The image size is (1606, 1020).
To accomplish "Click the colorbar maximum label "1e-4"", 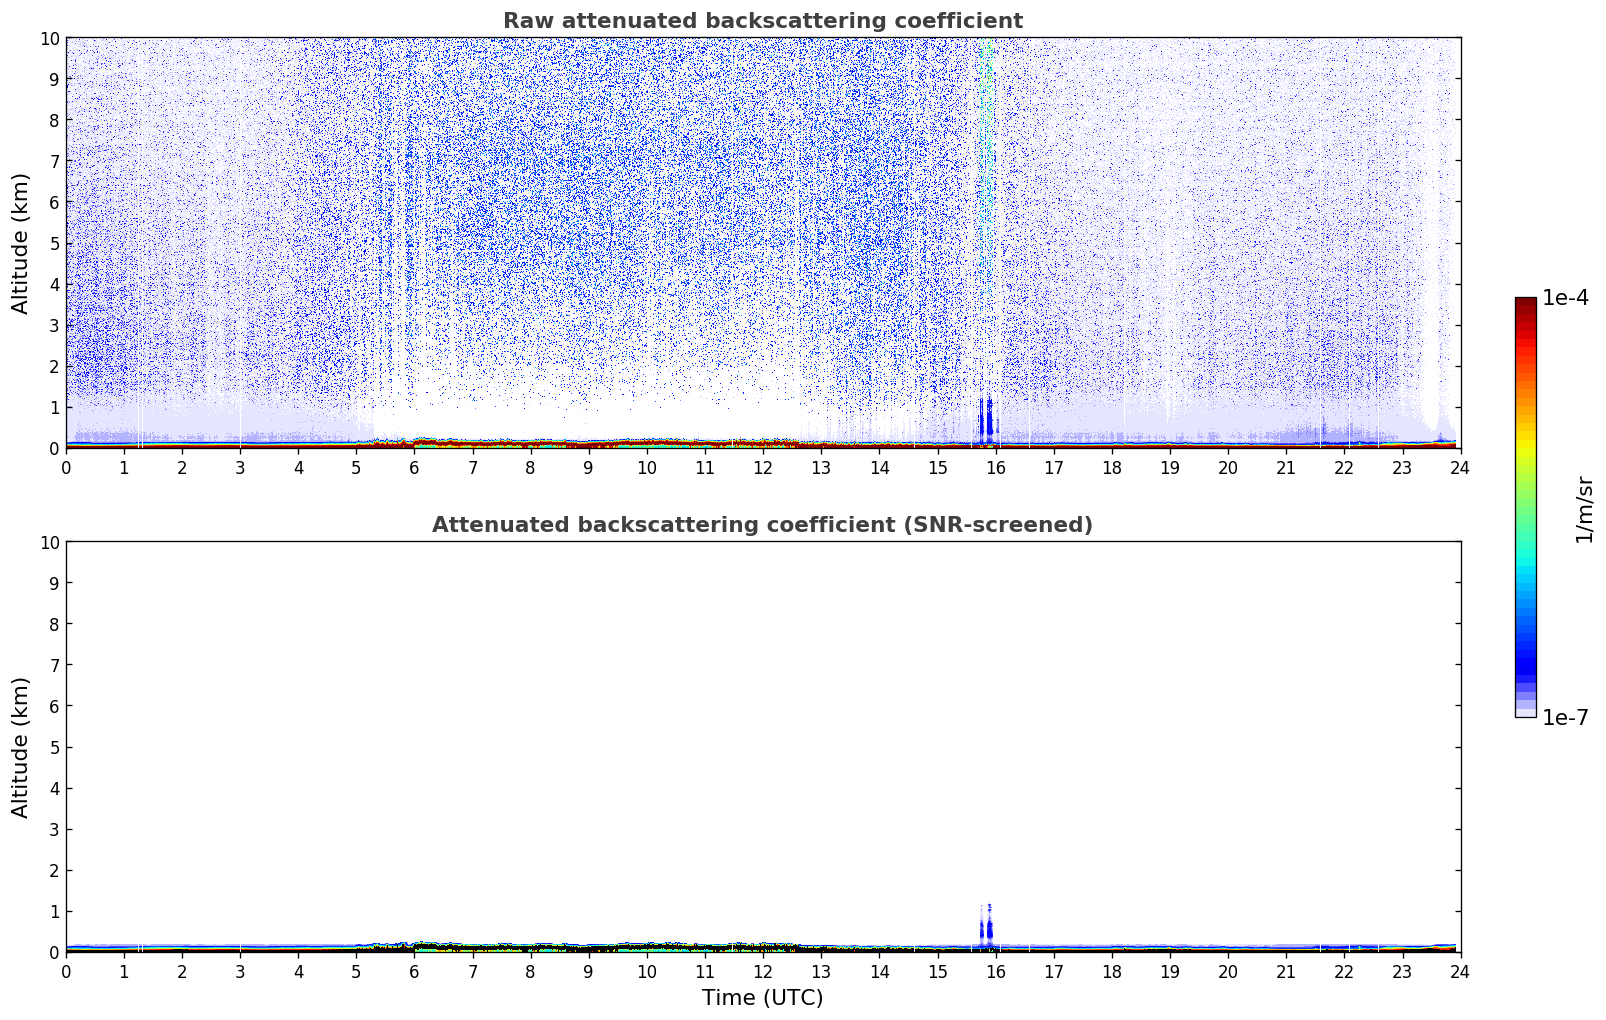I will 1565,298.
